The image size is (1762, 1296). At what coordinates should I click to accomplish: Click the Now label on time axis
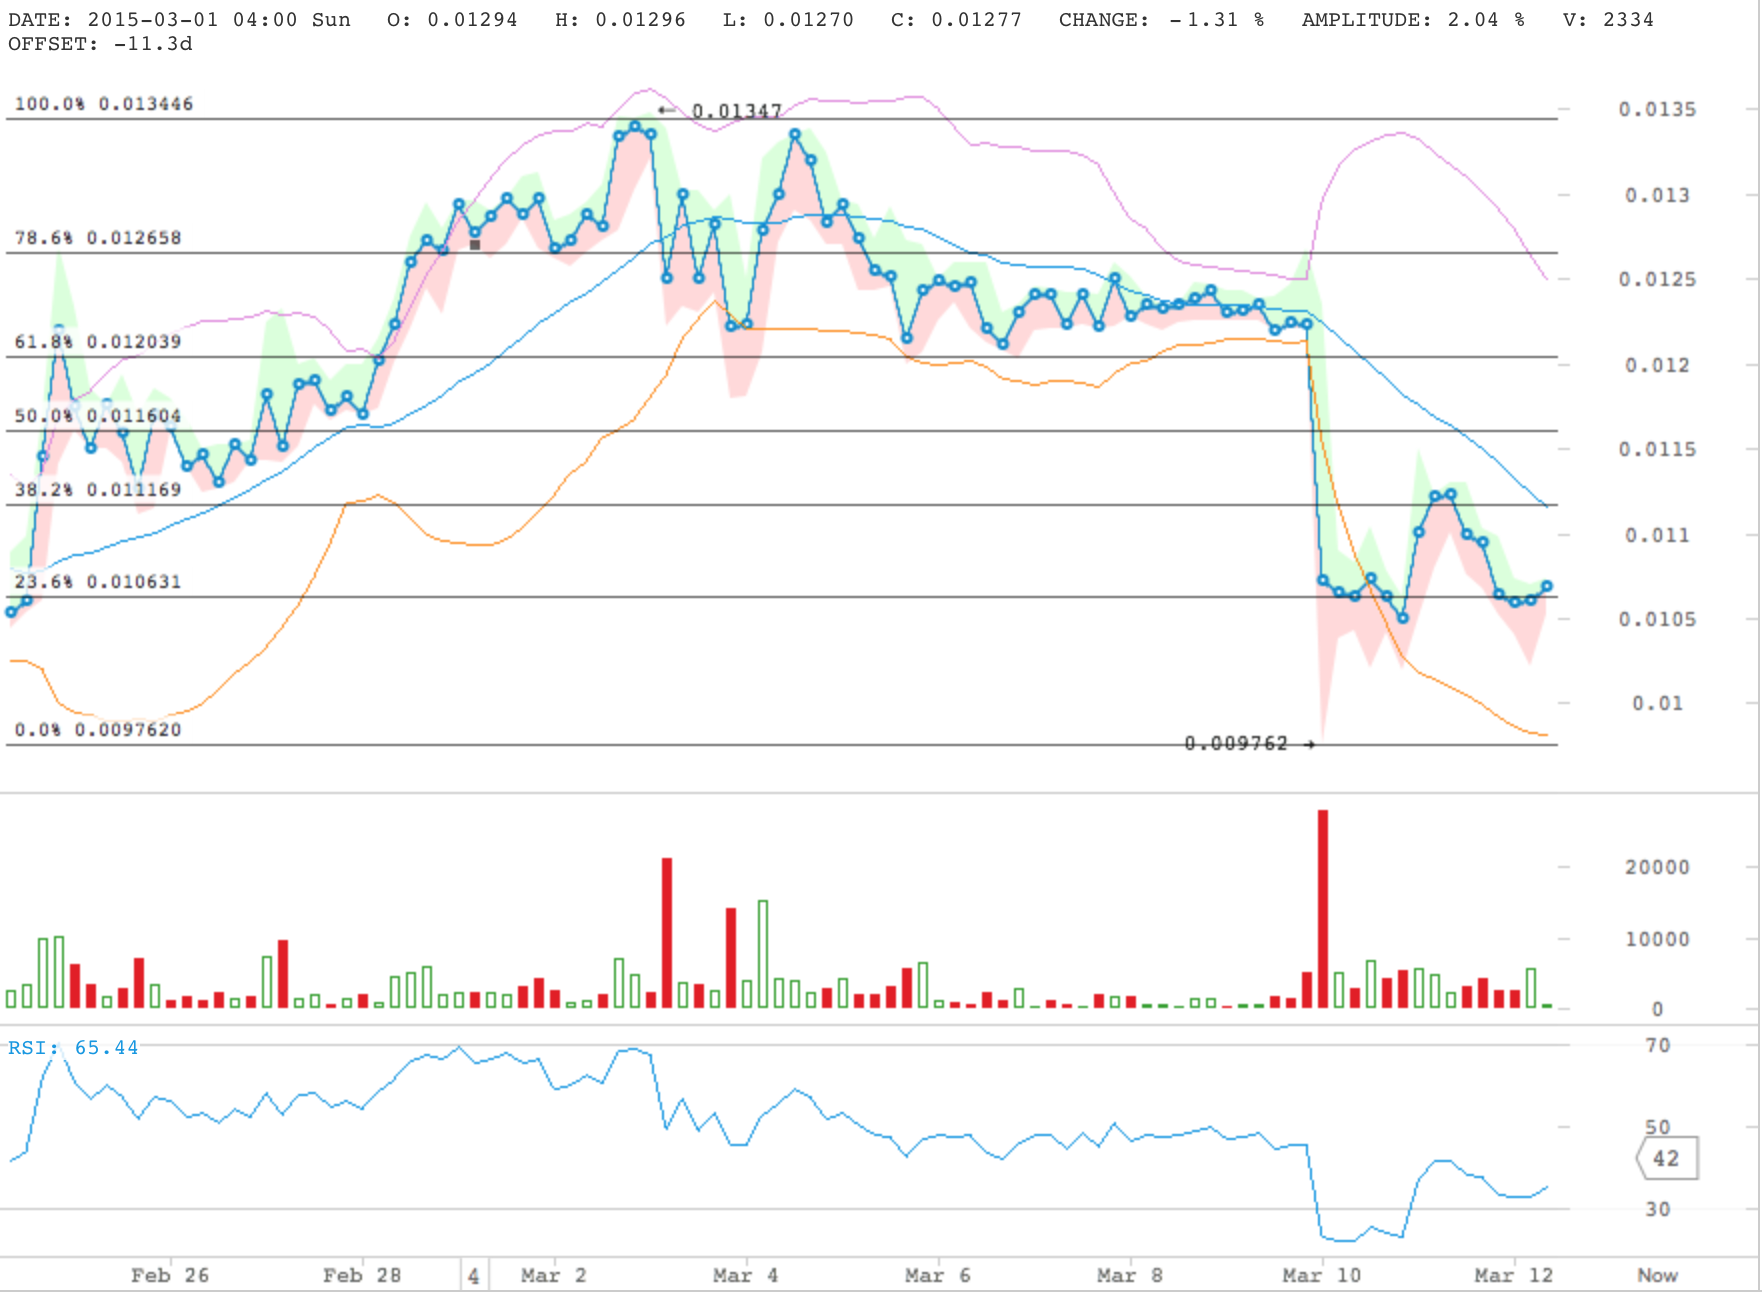pyautogui.click(x=1657, y=1275)
